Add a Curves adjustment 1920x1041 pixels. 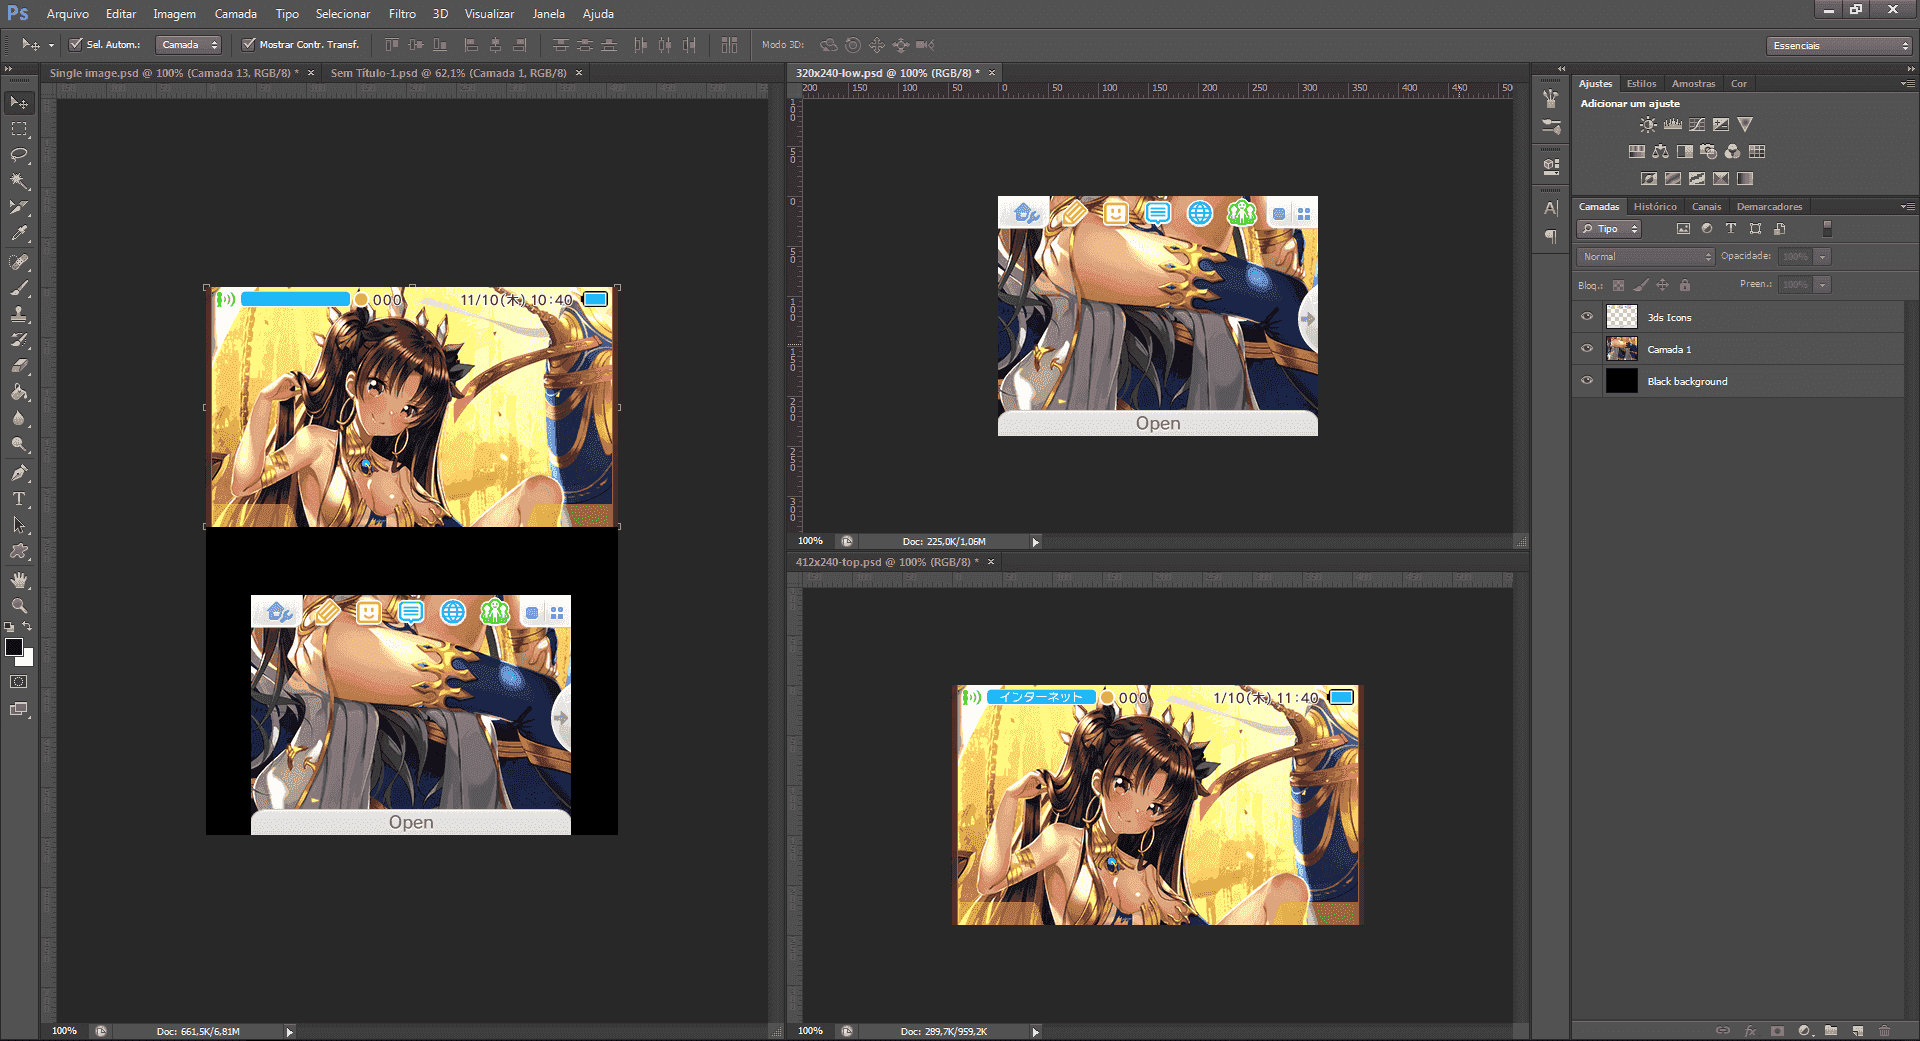tap(1697, 125)
